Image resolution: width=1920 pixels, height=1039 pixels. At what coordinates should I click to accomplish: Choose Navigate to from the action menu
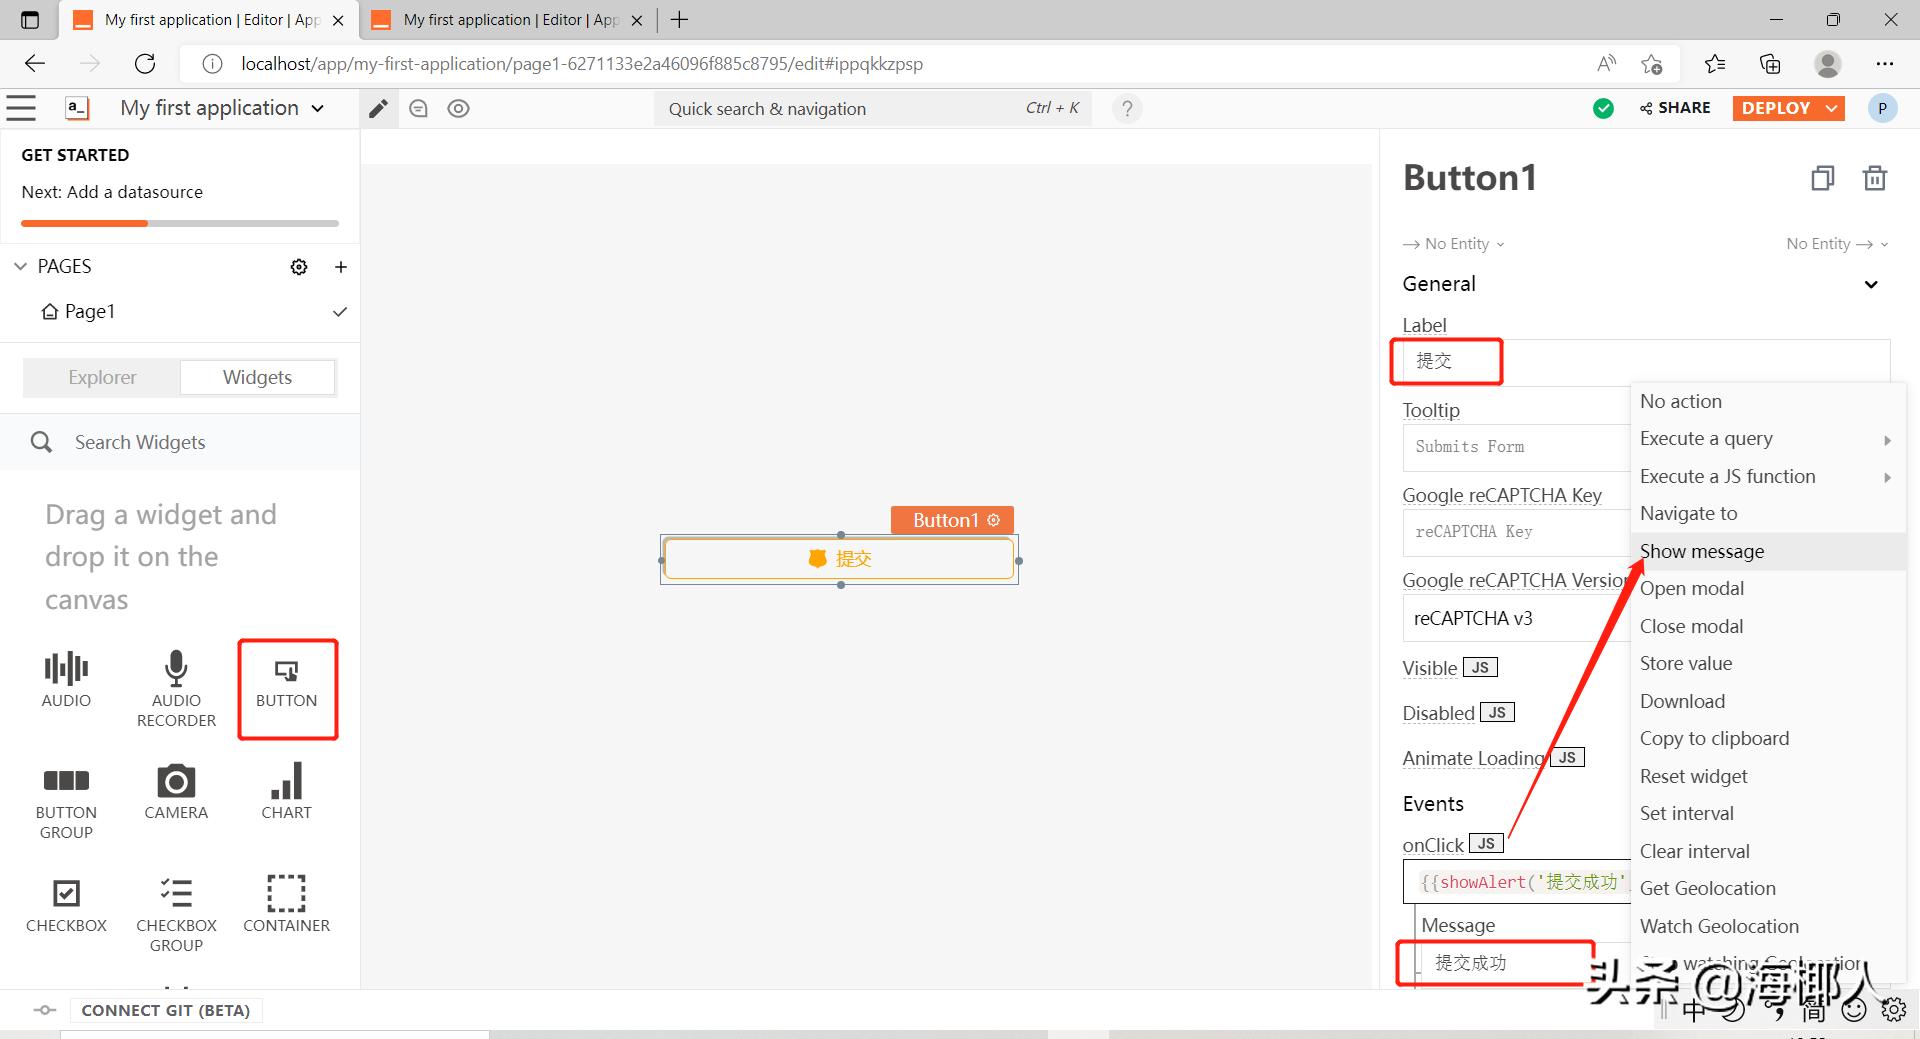[x=1768, y=514]
